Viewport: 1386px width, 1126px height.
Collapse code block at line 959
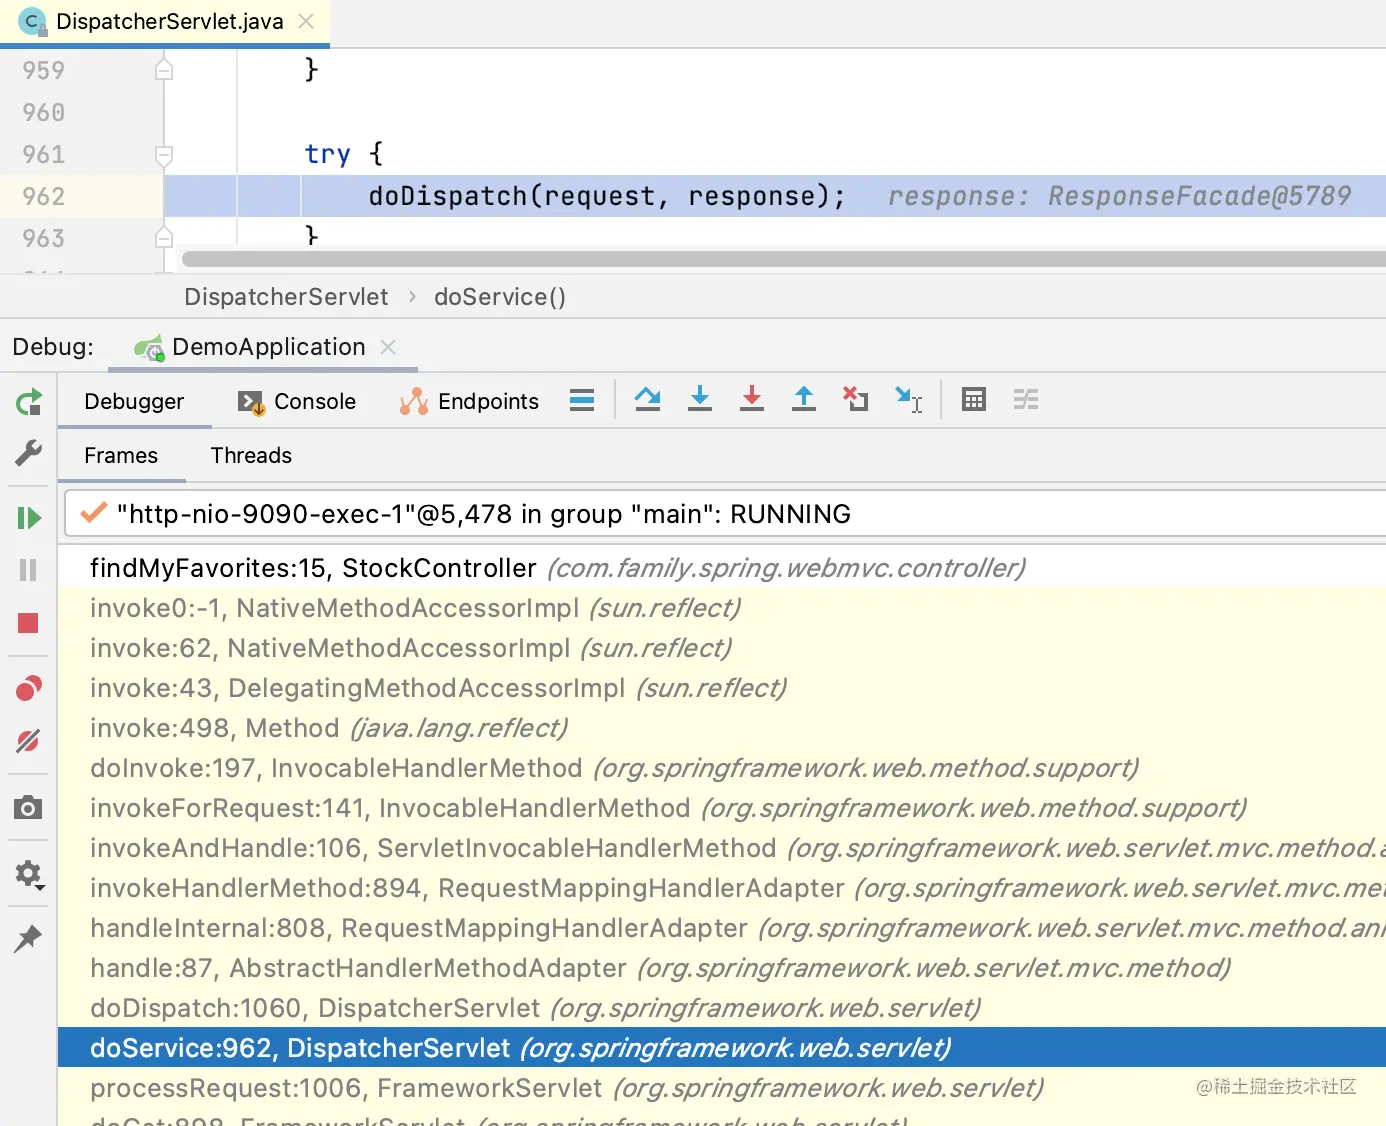164,70
